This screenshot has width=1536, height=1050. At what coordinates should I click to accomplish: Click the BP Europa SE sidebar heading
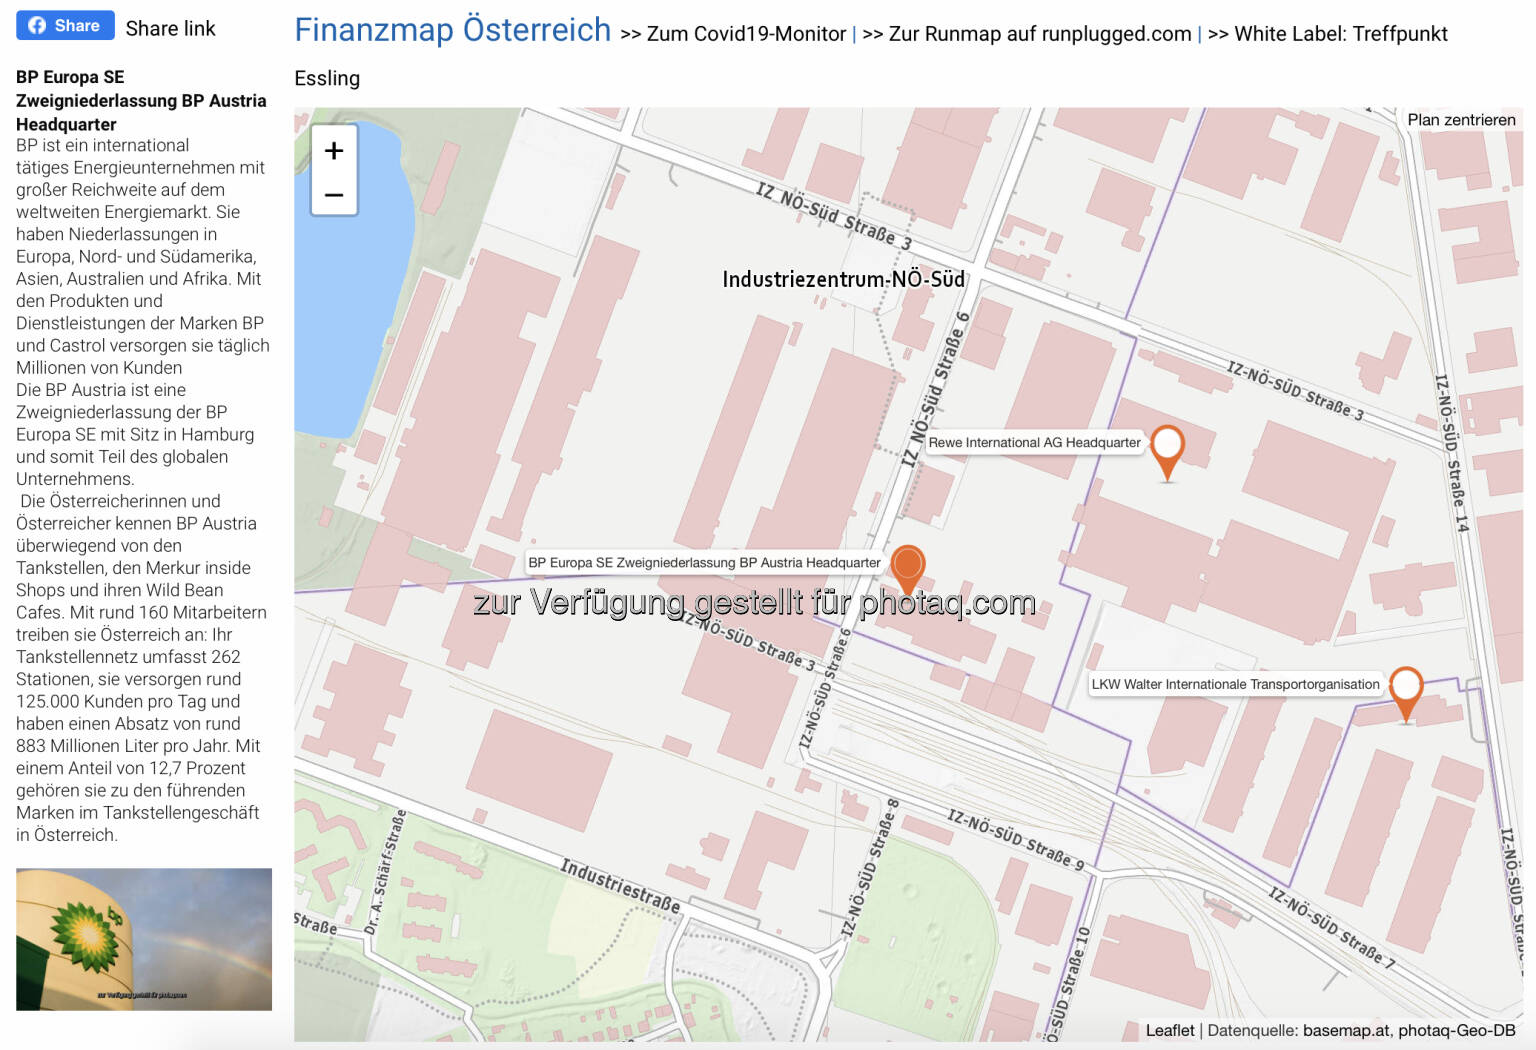[141, 101]
